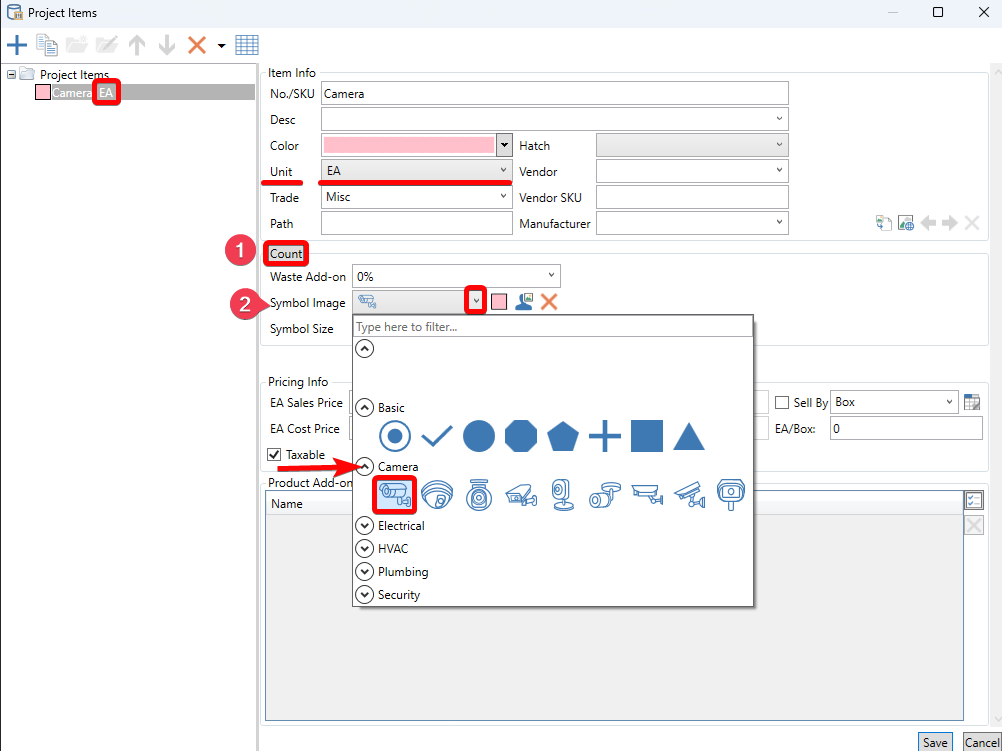
Task: Click the pink symbol color swatch
Action: [499, 302]
